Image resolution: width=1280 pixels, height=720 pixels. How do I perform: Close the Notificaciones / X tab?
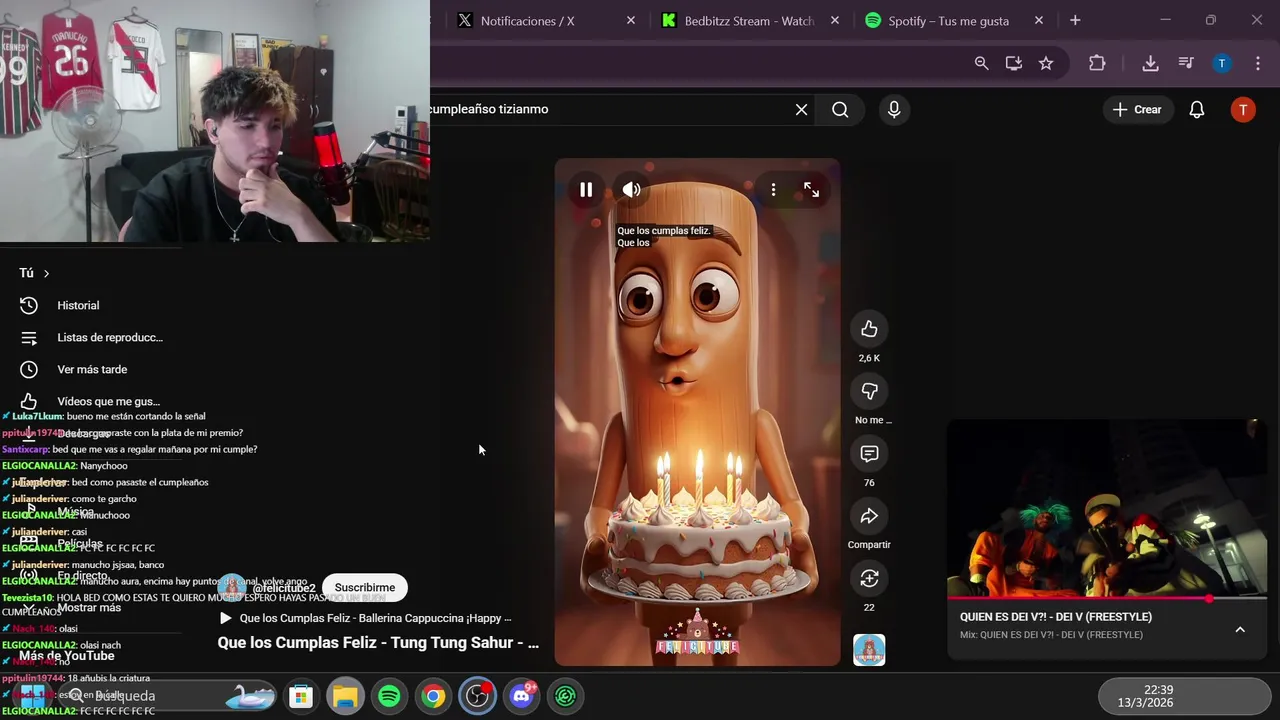click(630, 20)
